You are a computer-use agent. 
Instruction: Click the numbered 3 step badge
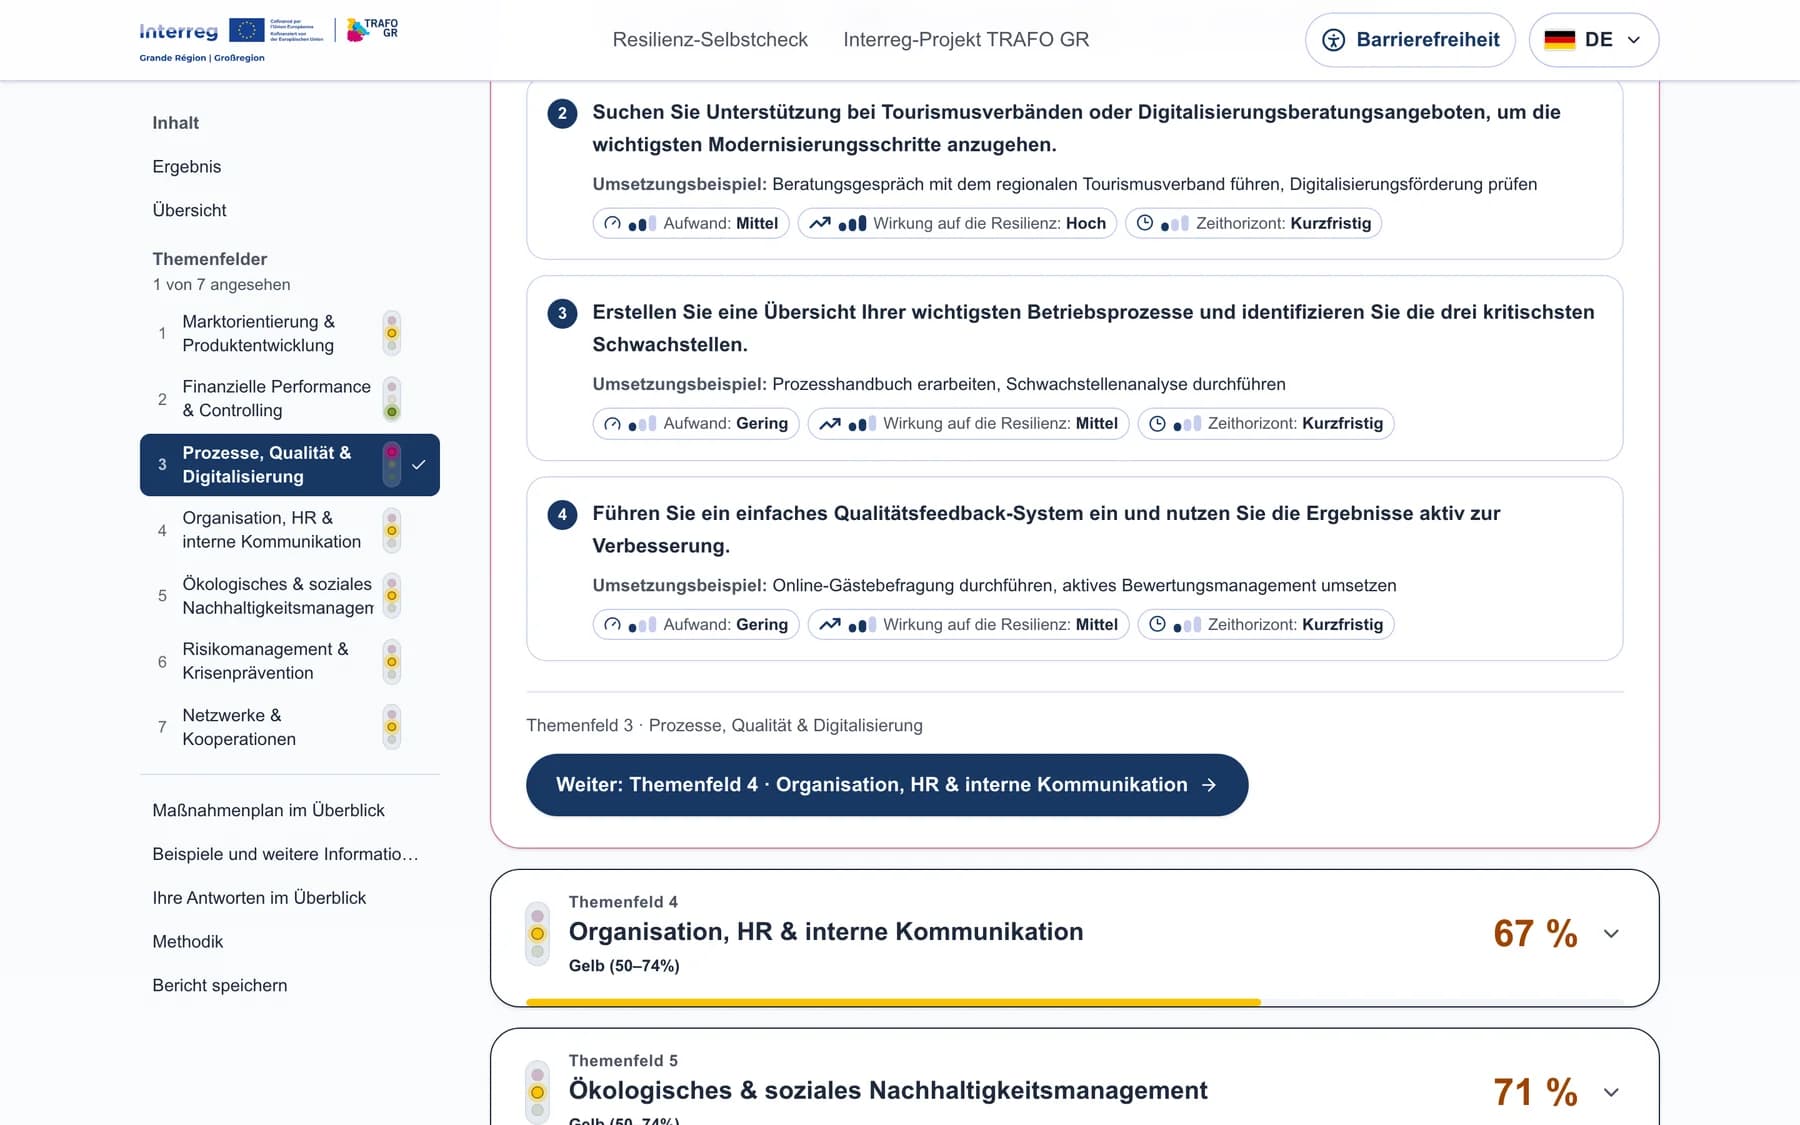562,313
